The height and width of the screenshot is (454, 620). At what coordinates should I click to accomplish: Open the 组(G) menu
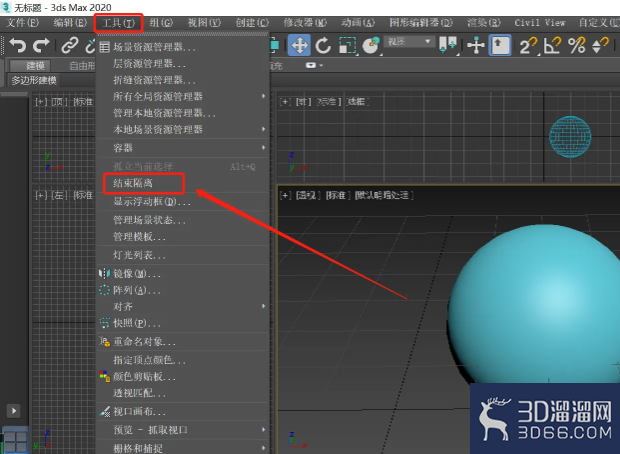161,23
